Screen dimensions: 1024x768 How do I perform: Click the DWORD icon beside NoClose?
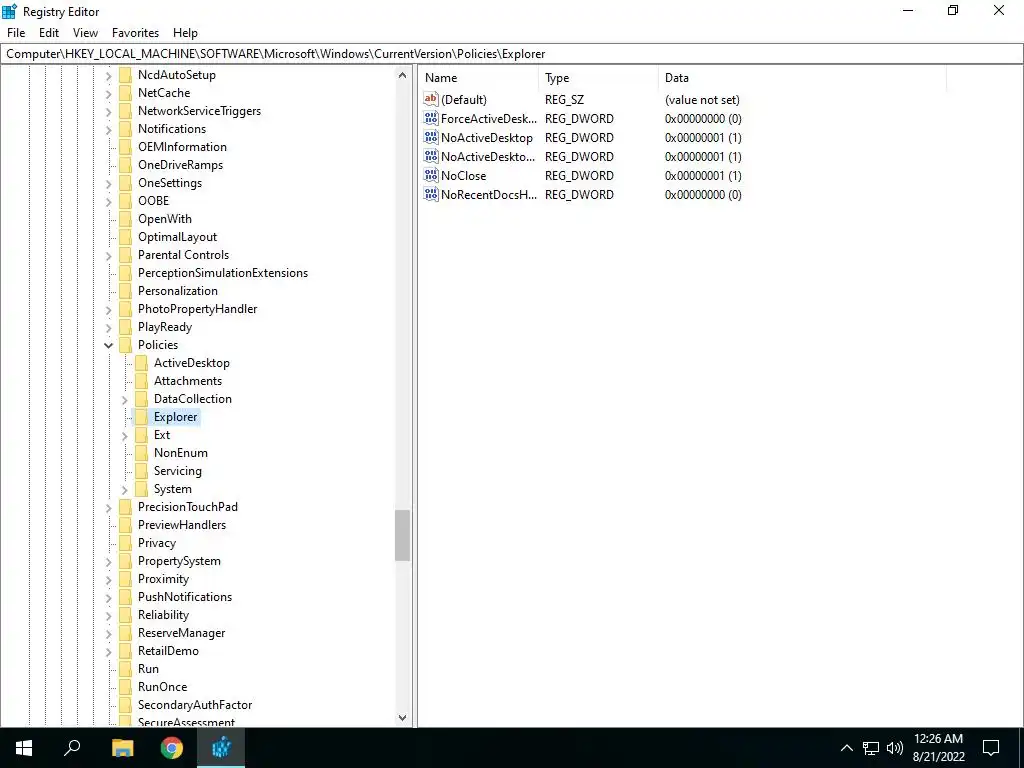click(x=430, y=176)
